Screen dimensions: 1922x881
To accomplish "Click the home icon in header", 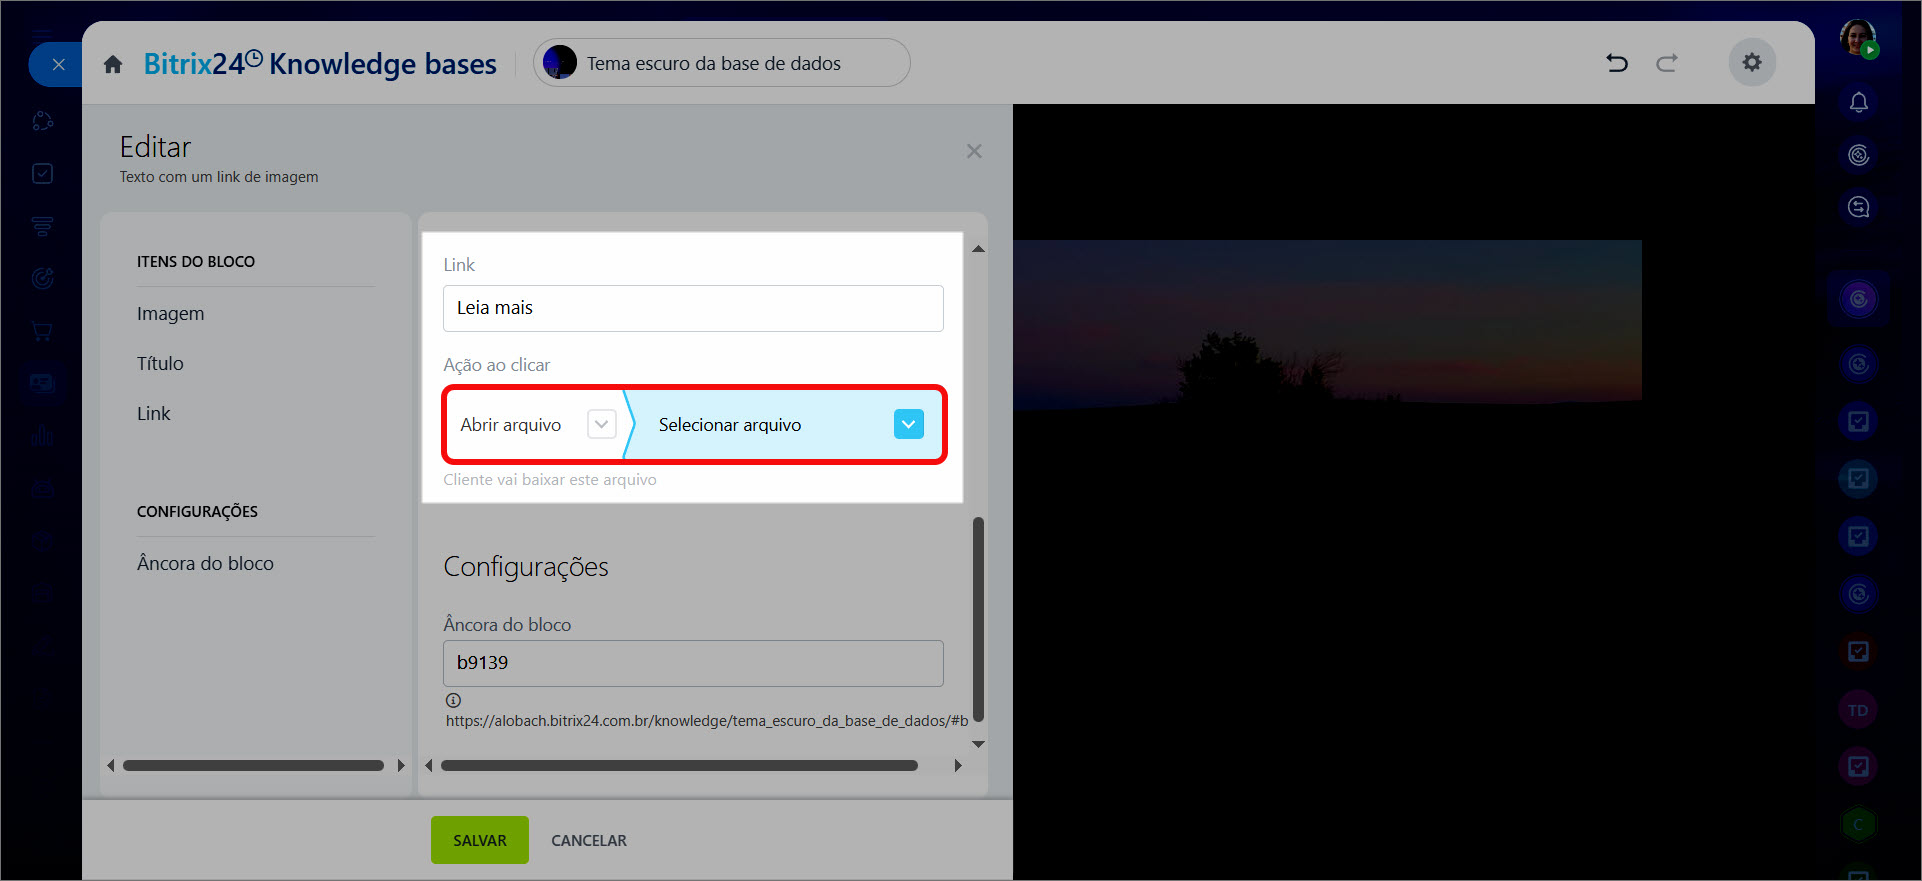I will click(x=113, y=64).
